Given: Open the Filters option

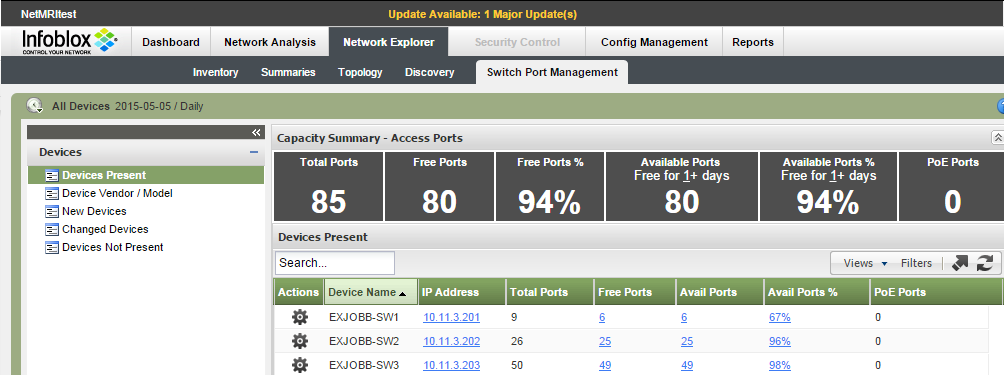Looking at the screenshot, I should click(916, 263).
